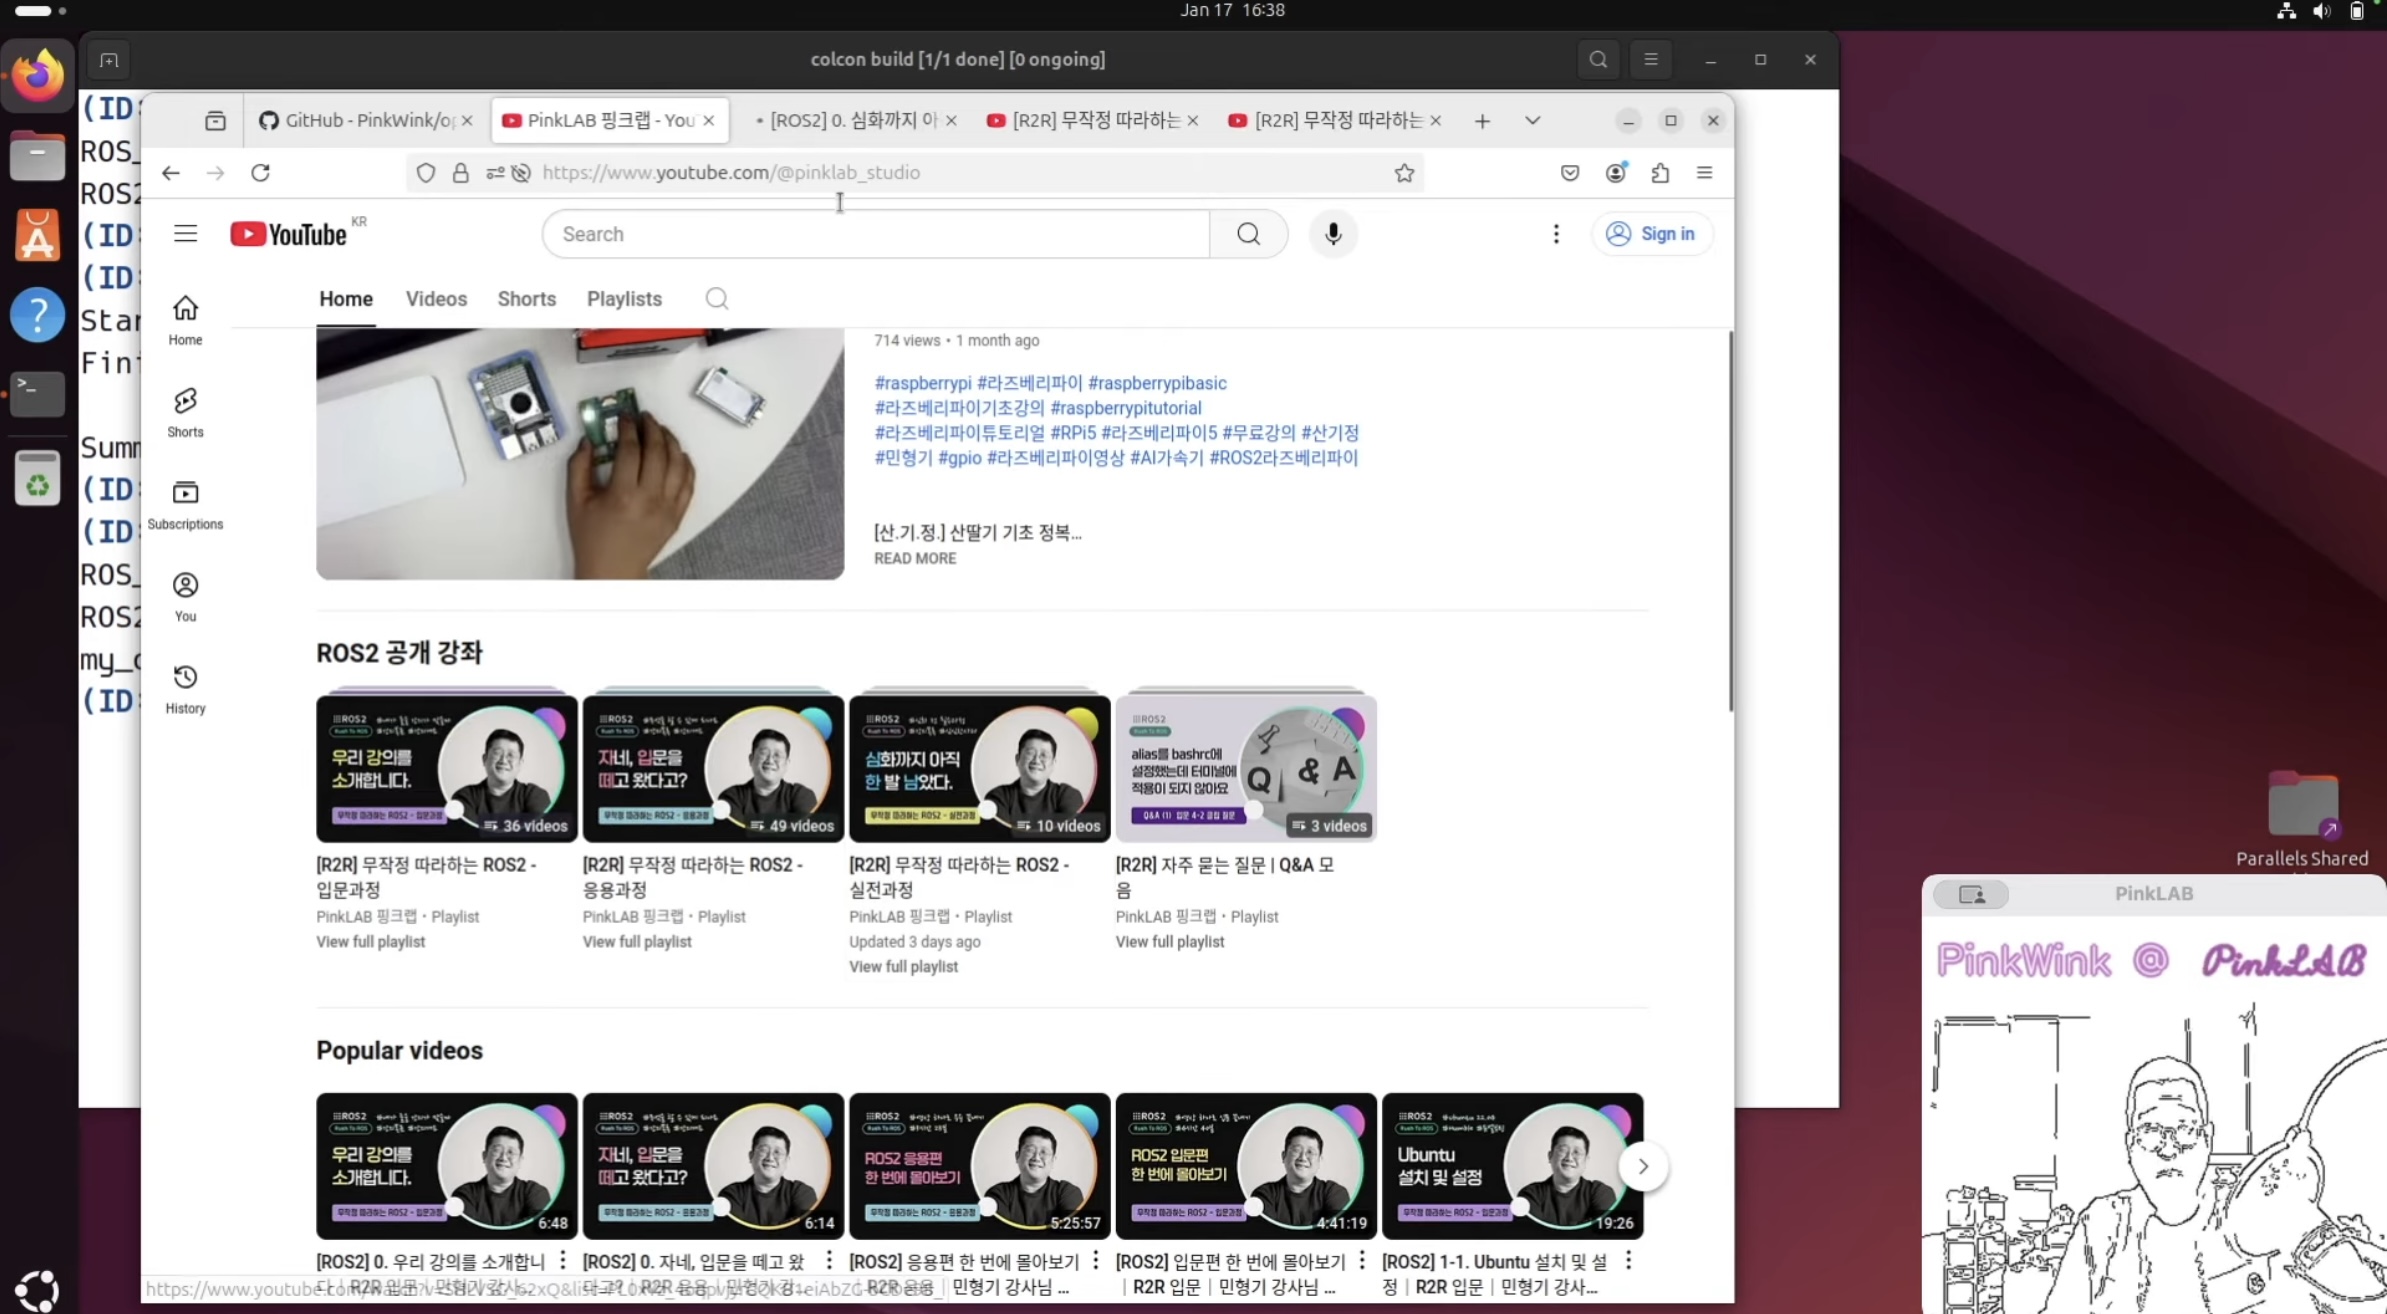Switch to the channel Videos tab
2387x1314 pixels.
(436, 299)
